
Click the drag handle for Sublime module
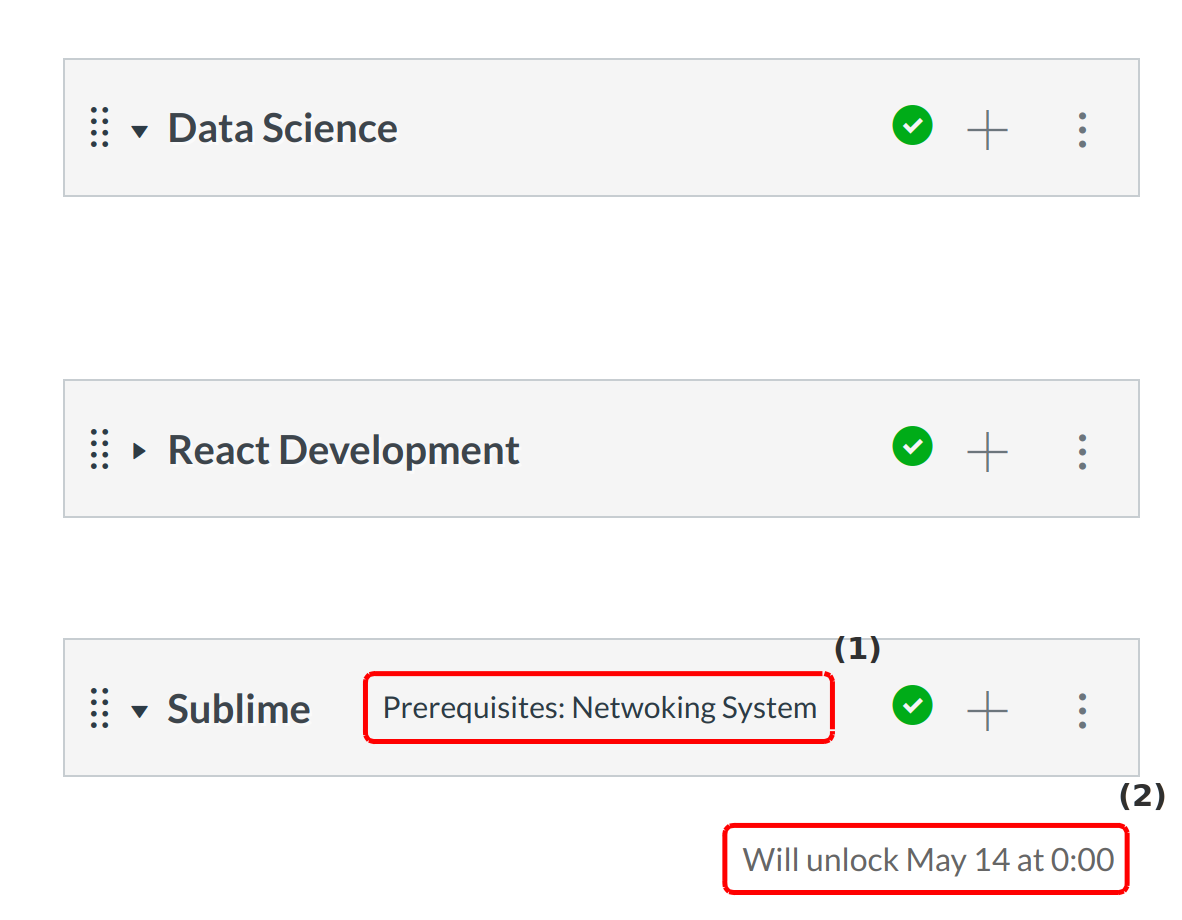[x=99, y=708]
